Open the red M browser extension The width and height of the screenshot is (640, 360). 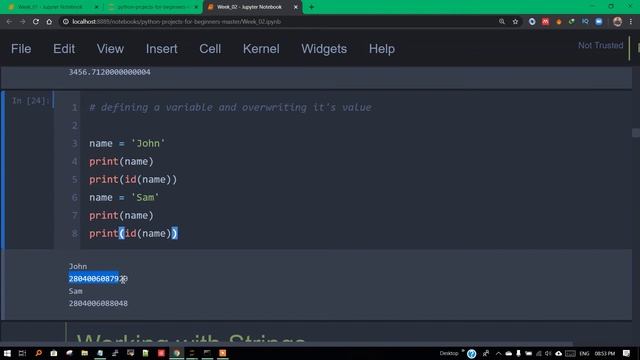coord(545,22)
